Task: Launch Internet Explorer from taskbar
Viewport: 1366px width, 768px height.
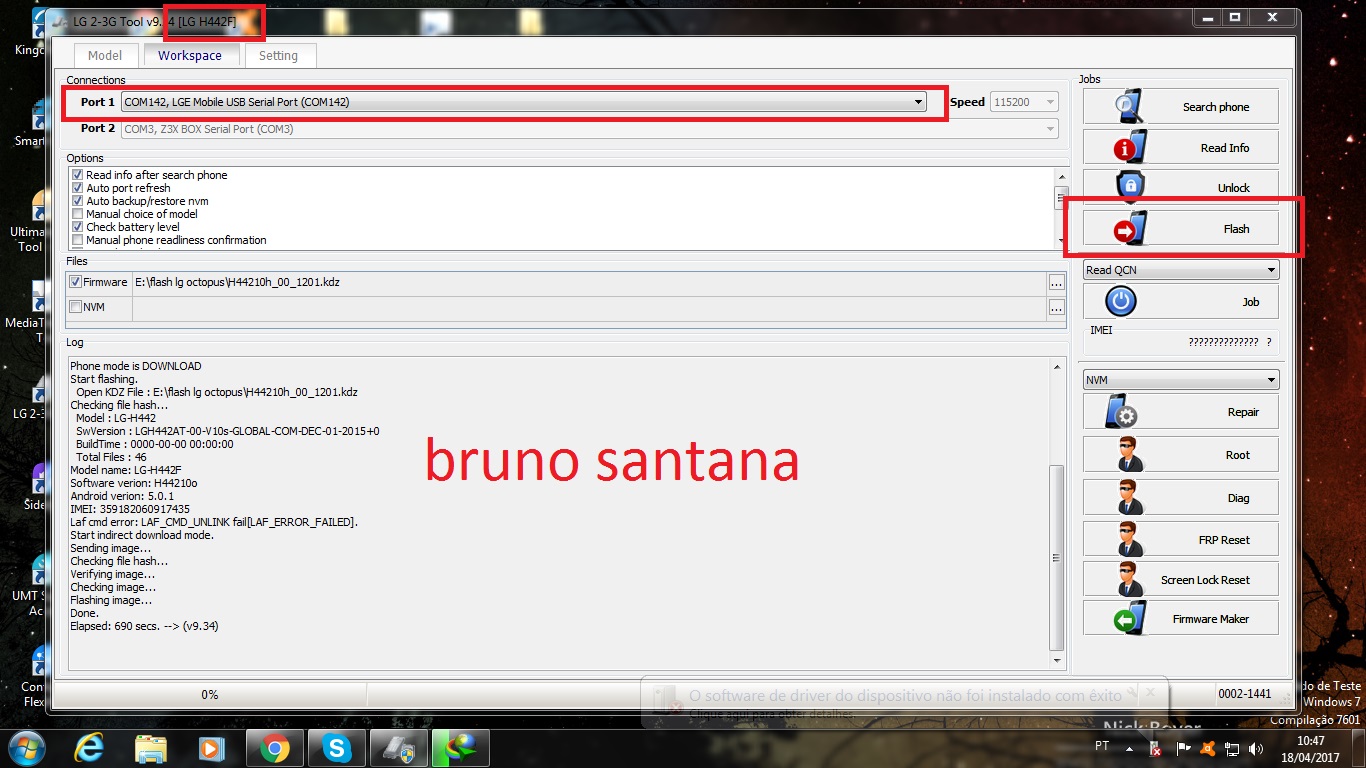Action: pos(91,747)
